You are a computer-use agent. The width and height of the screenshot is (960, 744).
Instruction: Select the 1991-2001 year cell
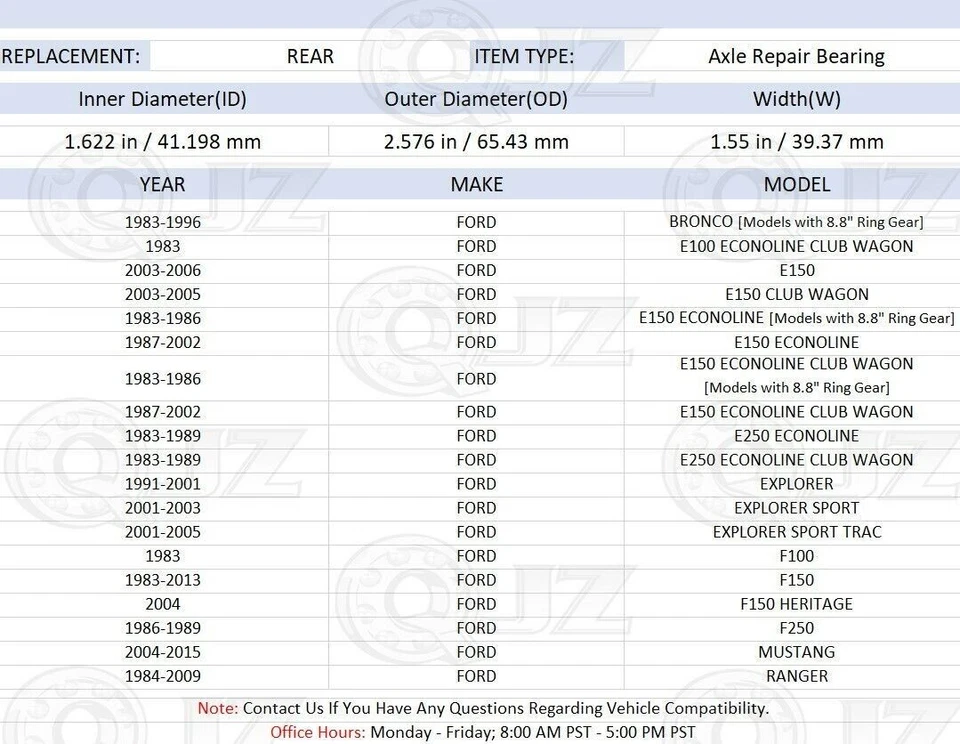pyautogui.click(x=163, y=484)
